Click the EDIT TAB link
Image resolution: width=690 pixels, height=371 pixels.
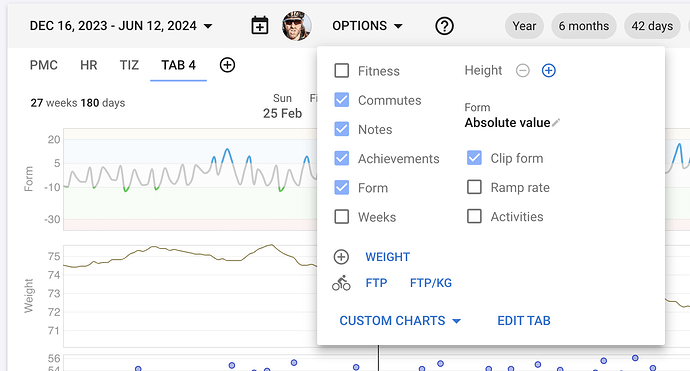point(524,321)
